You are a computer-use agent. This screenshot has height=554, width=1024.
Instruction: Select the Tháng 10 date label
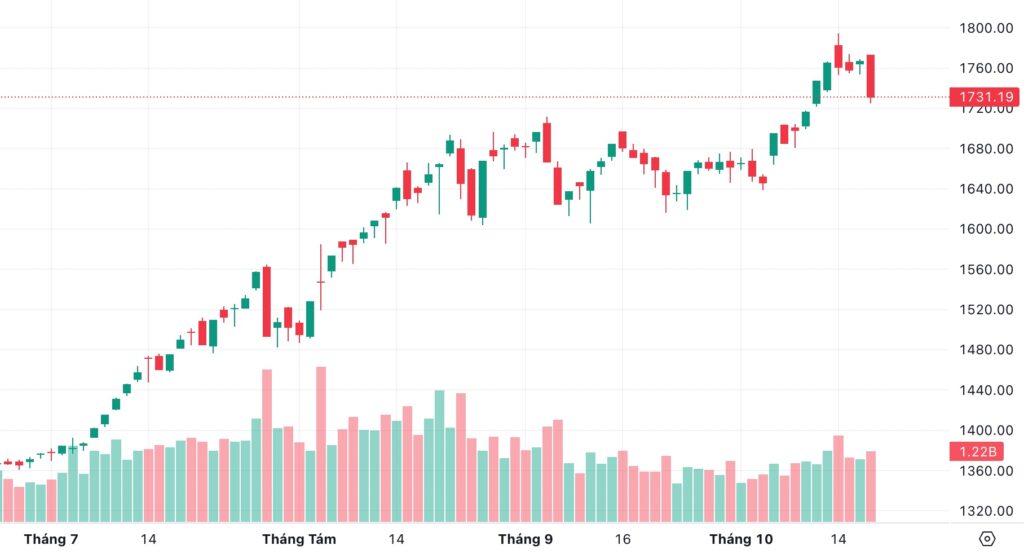(741, 539)
